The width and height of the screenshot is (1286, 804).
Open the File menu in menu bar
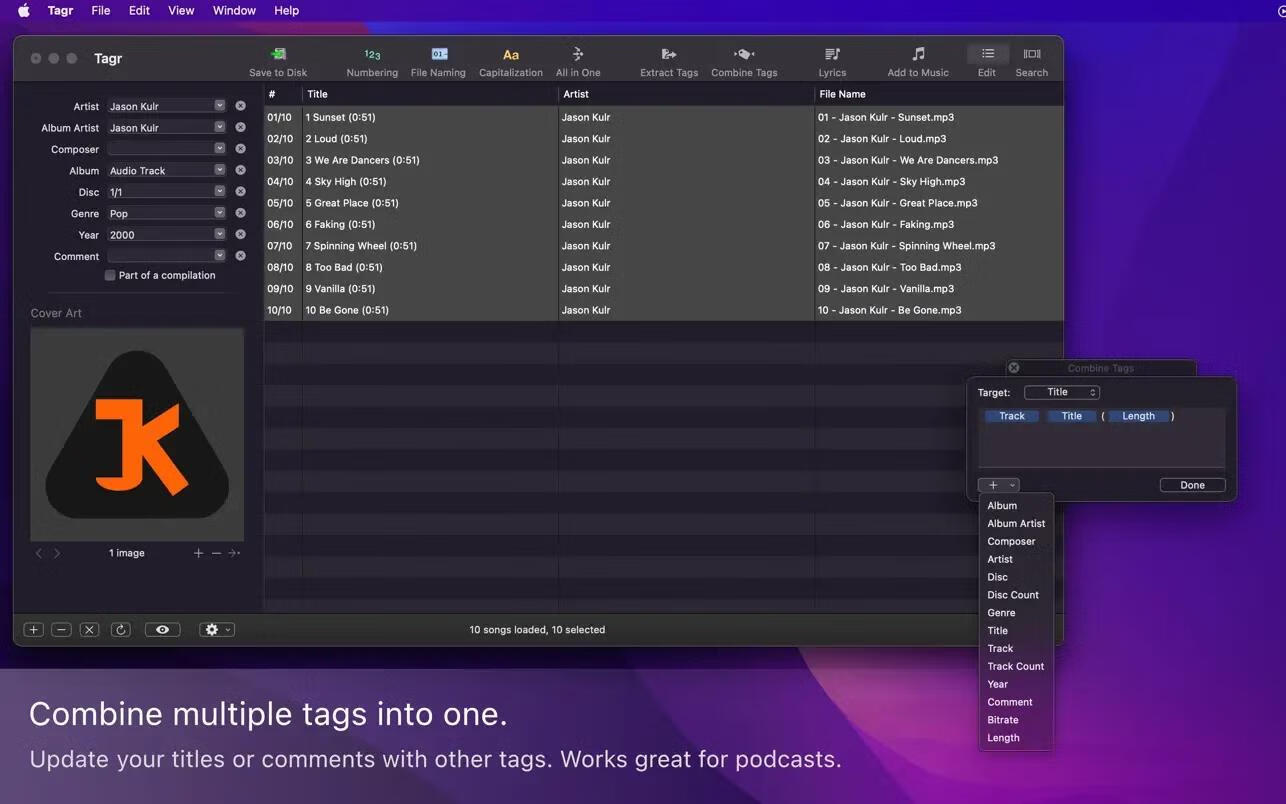pos(101,10)
